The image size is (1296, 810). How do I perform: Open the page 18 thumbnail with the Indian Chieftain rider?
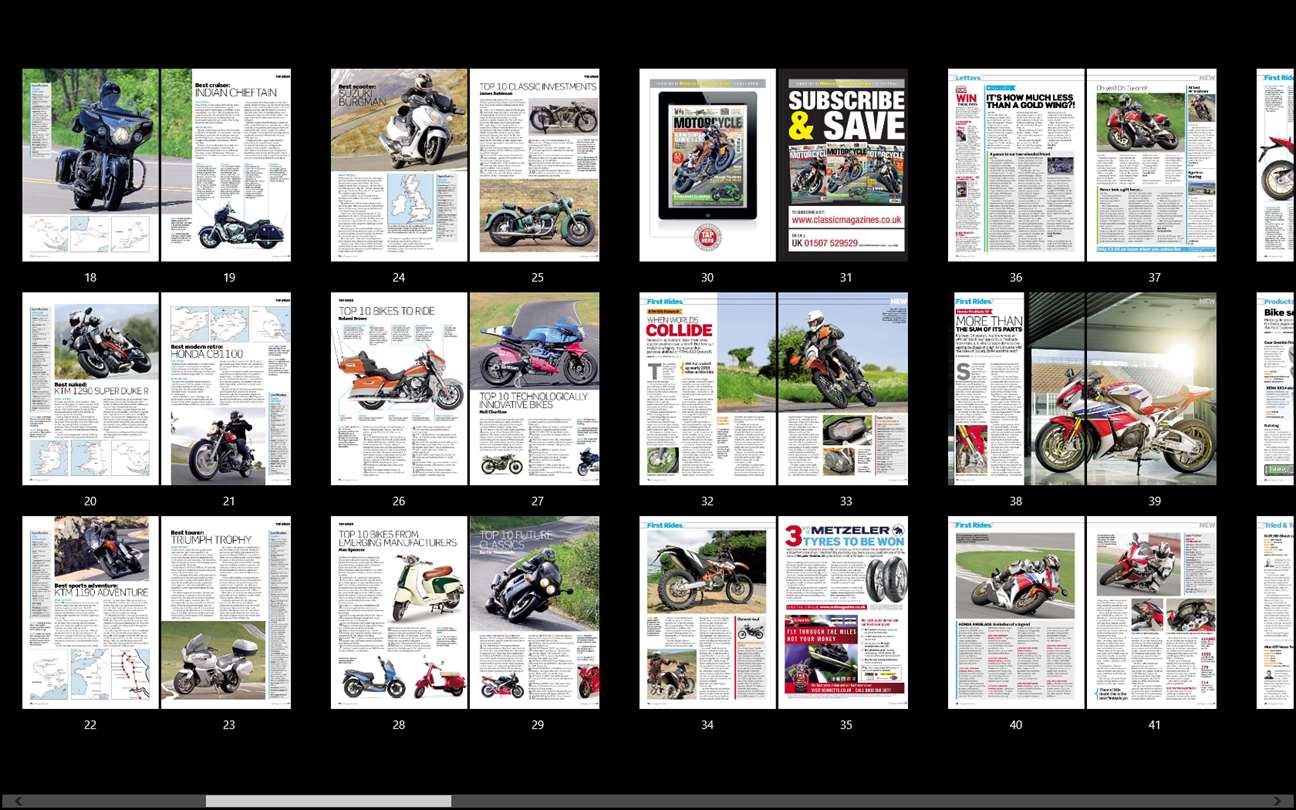coord(91,165)
